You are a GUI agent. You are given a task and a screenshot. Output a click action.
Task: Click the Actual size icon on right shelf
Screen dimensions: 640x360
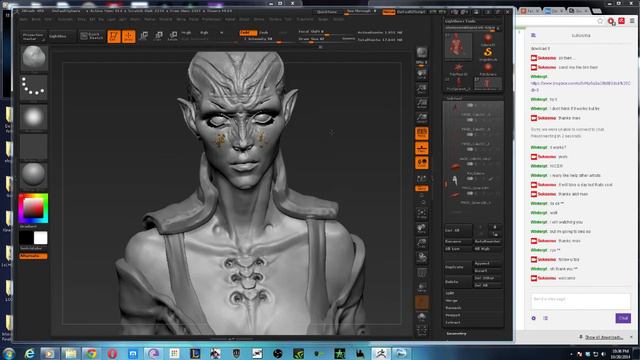coord(422,104)
